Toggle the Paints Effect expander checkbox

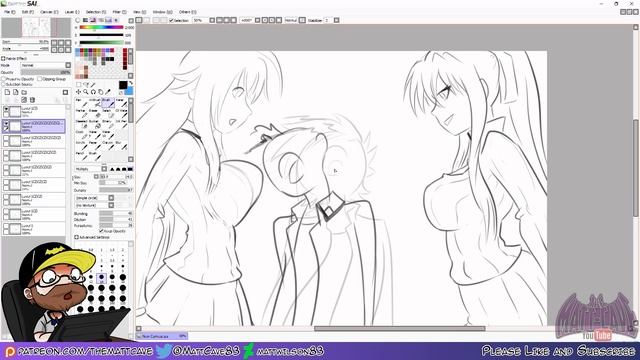3,58
